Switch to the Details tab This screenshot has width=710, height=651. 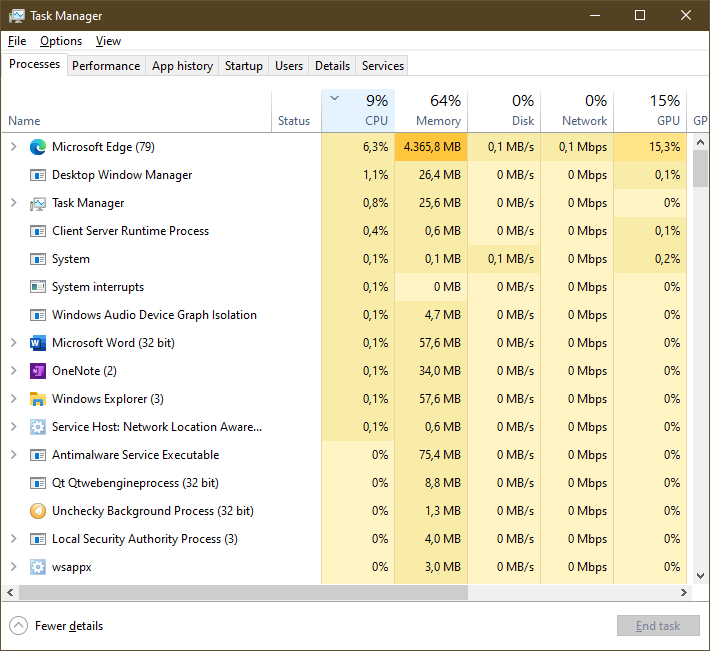332,66
